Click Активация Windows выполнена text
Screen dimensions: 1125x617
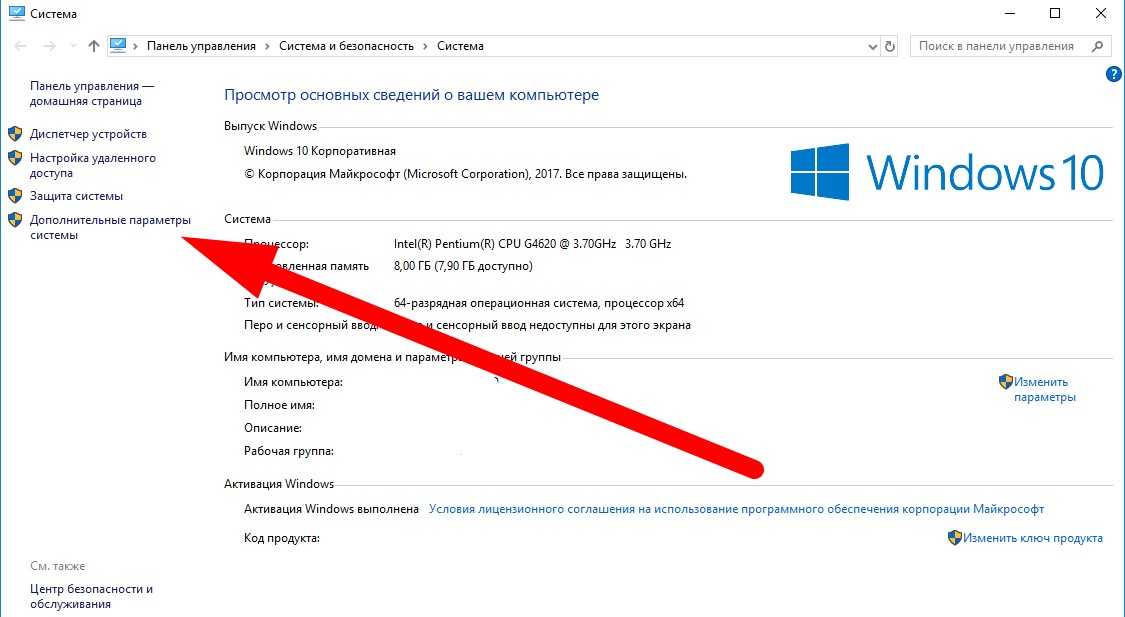331,509
